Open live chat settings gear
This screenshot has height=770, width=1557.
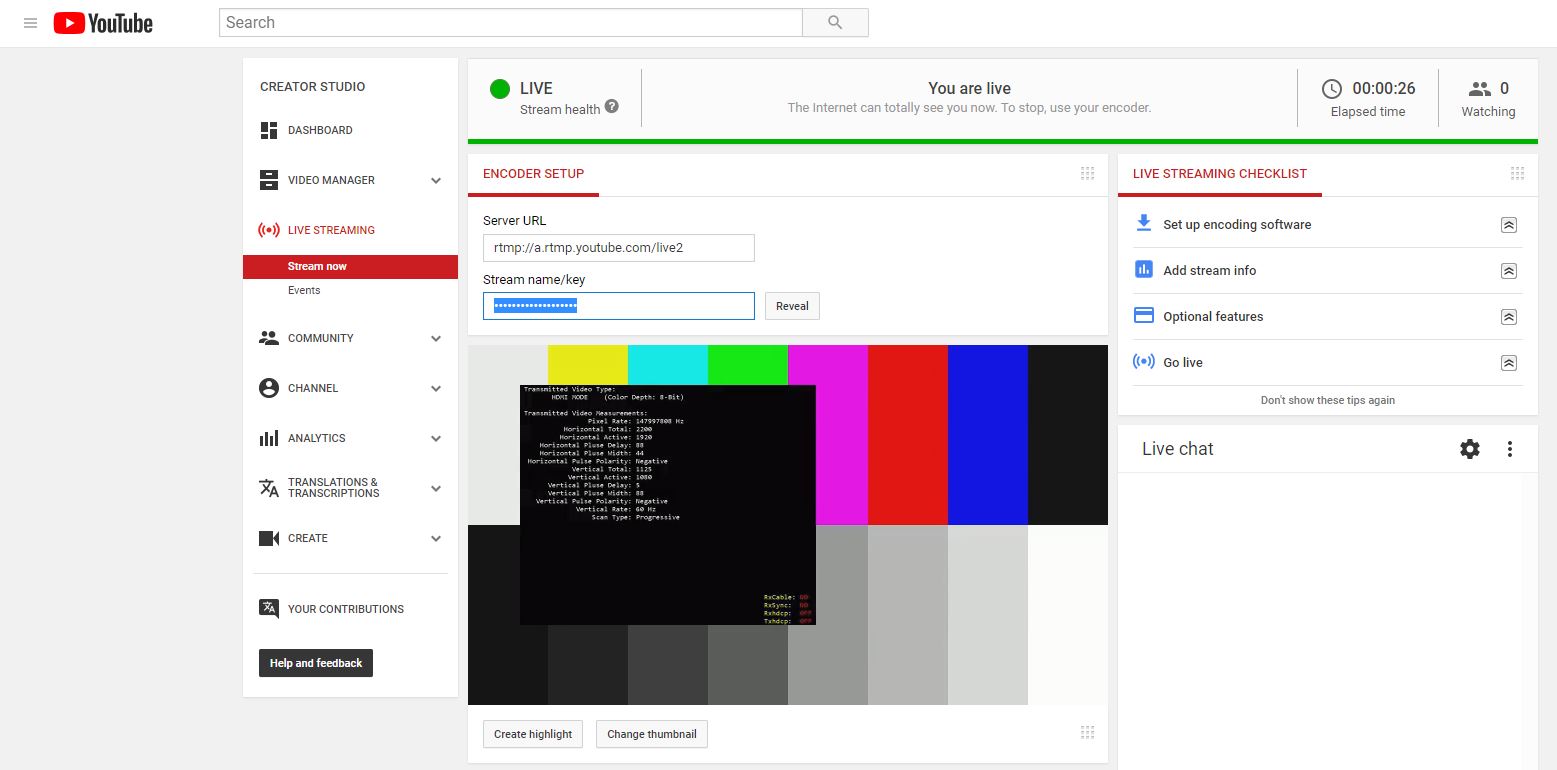point(1469,449)
